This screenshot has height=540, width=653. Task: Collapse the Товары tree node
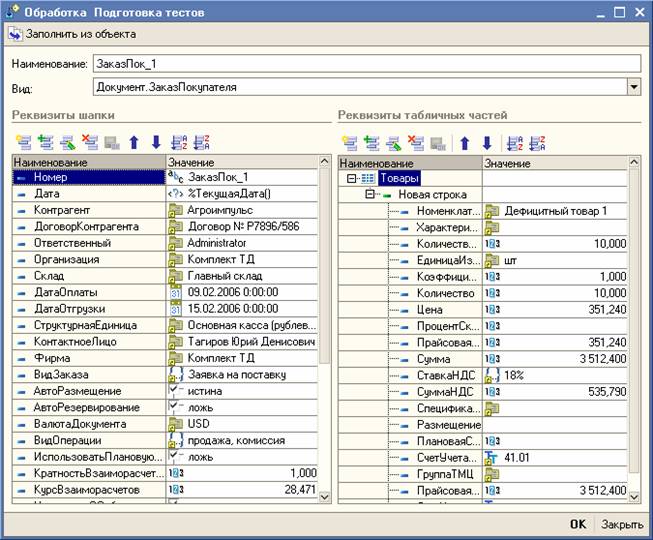(x=351, y=178)
